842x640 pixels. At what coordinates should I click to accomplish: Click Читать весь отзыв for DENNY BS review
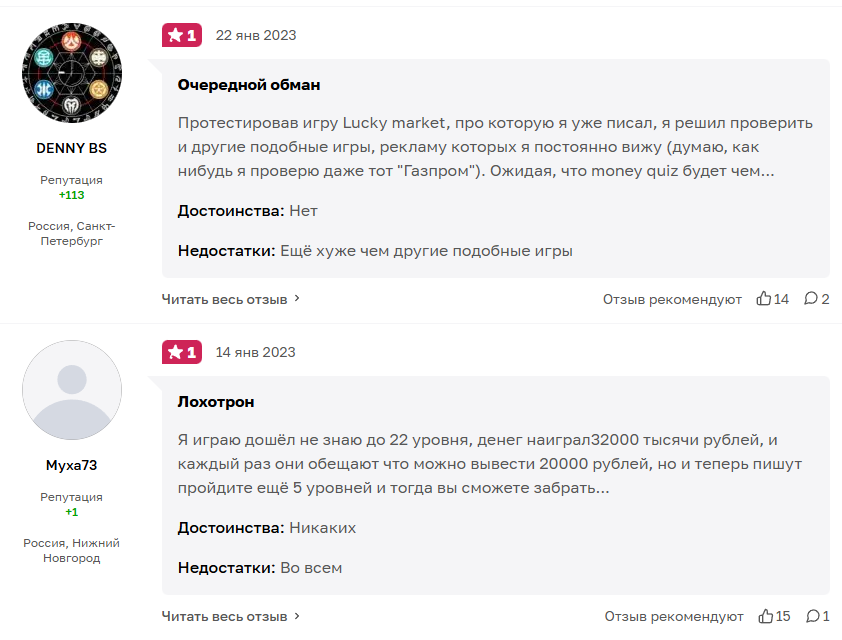tap(224, 299)
